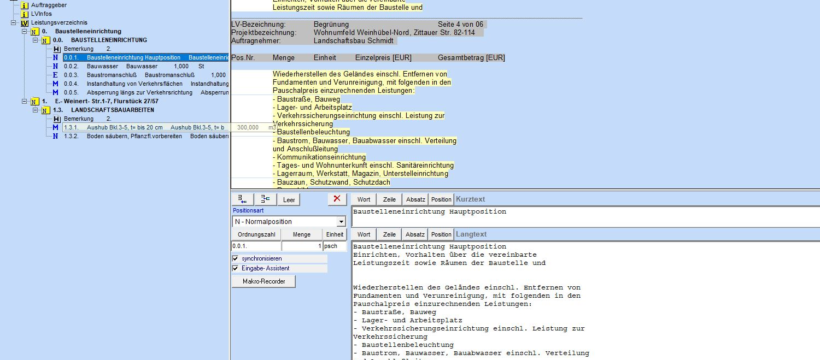This screenshot has height=360, width=820.
Task: Click the Absatz button beside Langtext
Action: (x=415, y=234)
